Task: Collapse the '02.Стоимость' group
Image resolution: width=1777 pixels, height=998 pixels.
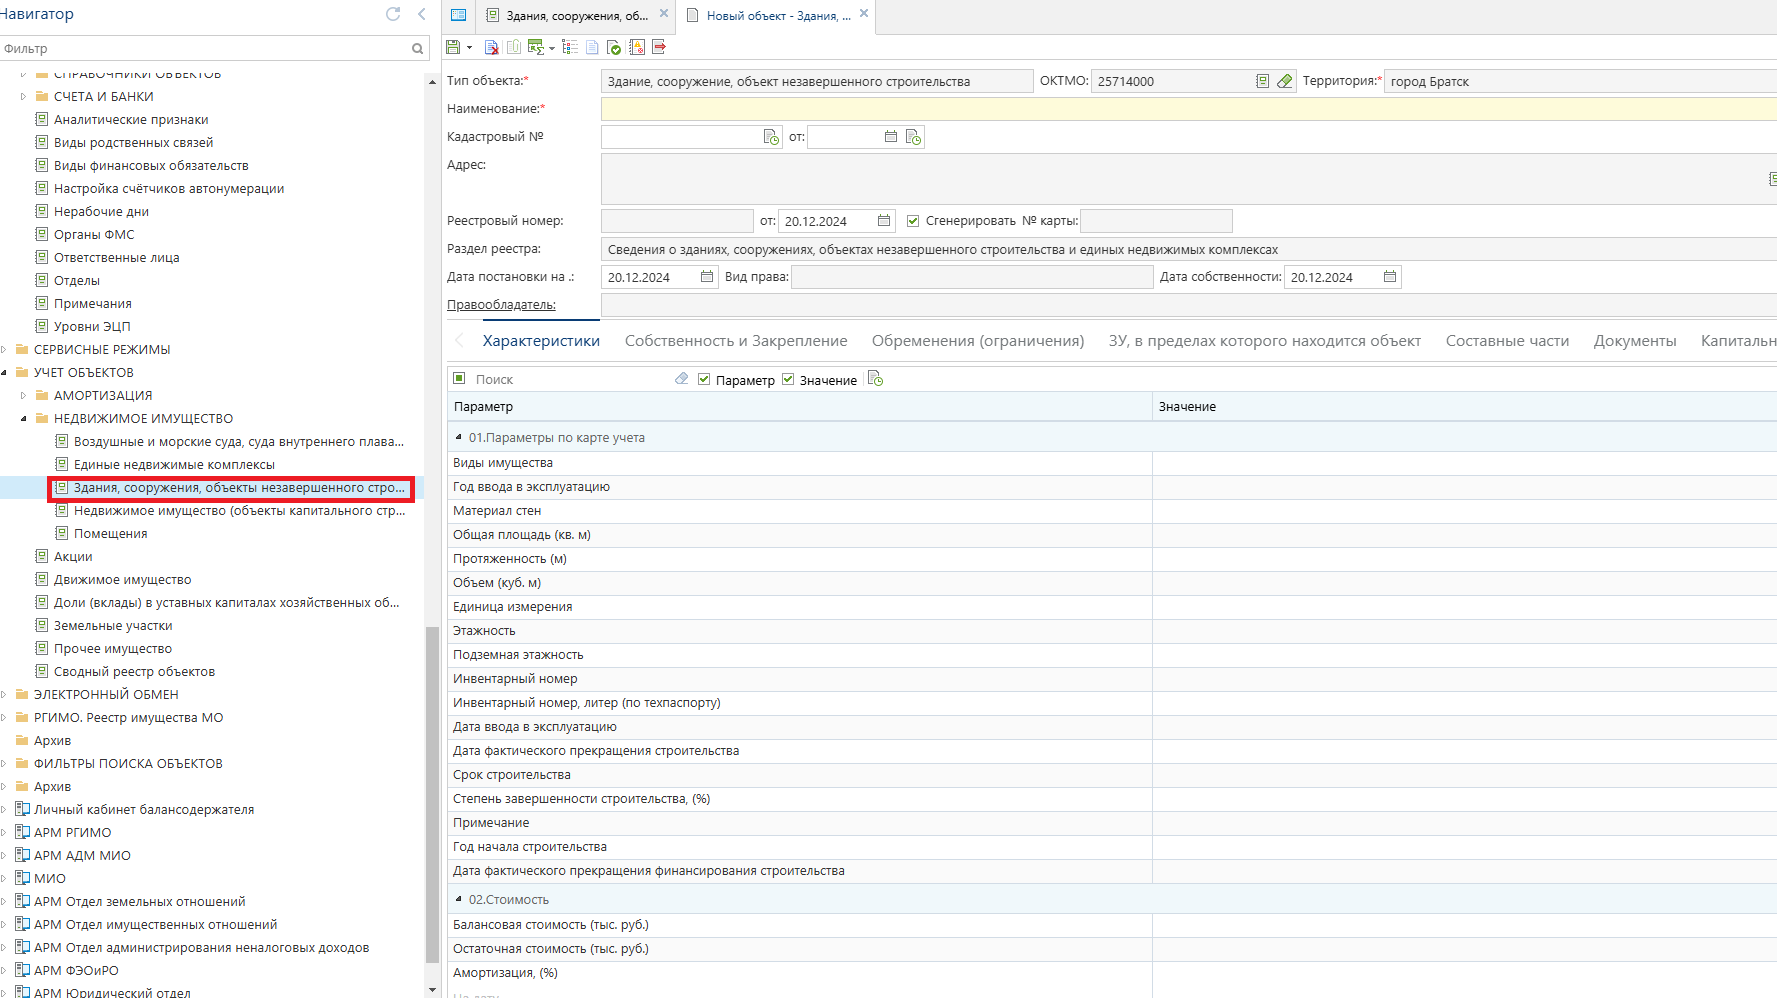Action: pos(459,899)
